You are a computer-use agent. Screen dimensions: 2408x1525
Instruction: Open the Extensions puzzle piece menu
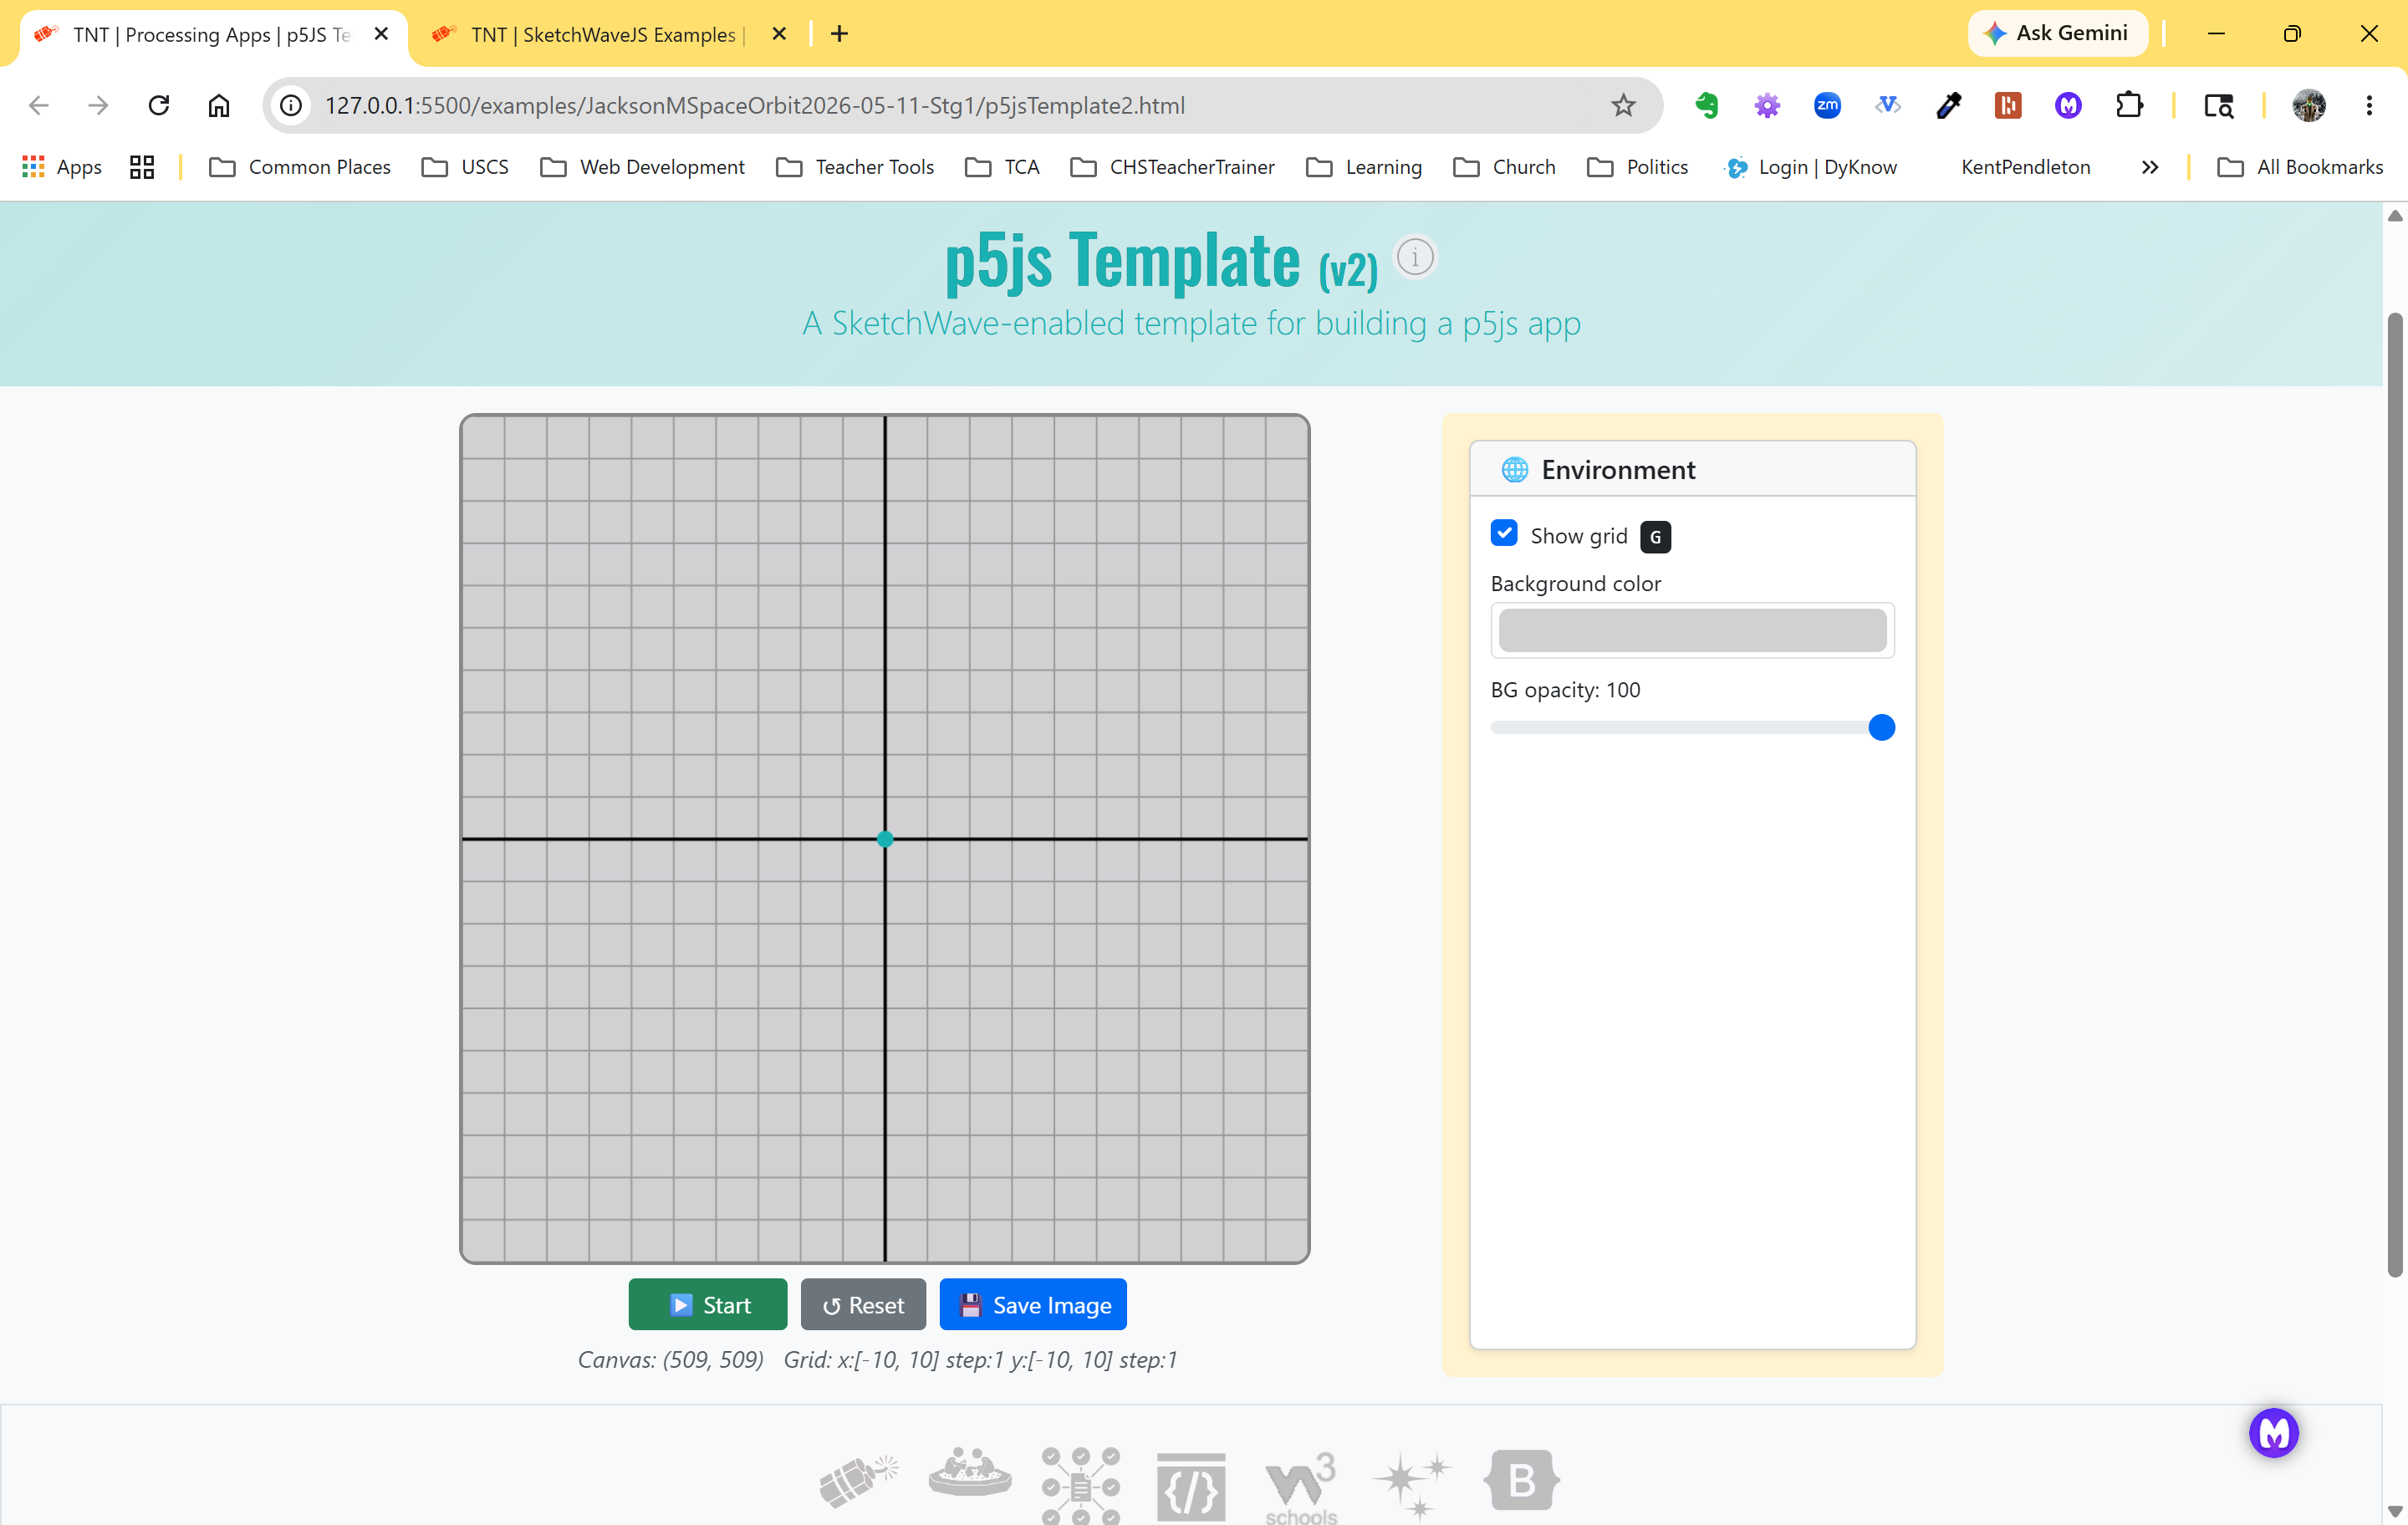[x=2129, y=105]
